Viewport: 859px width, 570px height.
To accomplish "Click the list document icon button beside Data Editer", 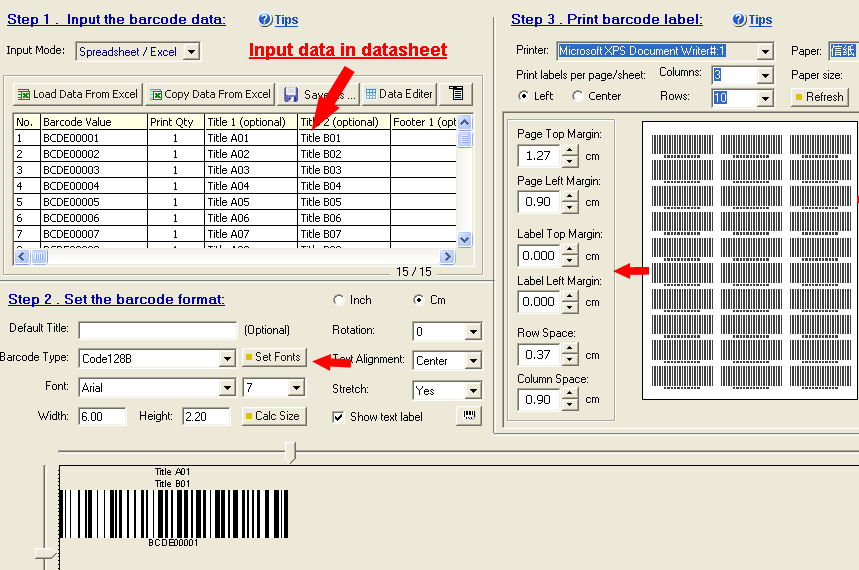I will (456, 94).
